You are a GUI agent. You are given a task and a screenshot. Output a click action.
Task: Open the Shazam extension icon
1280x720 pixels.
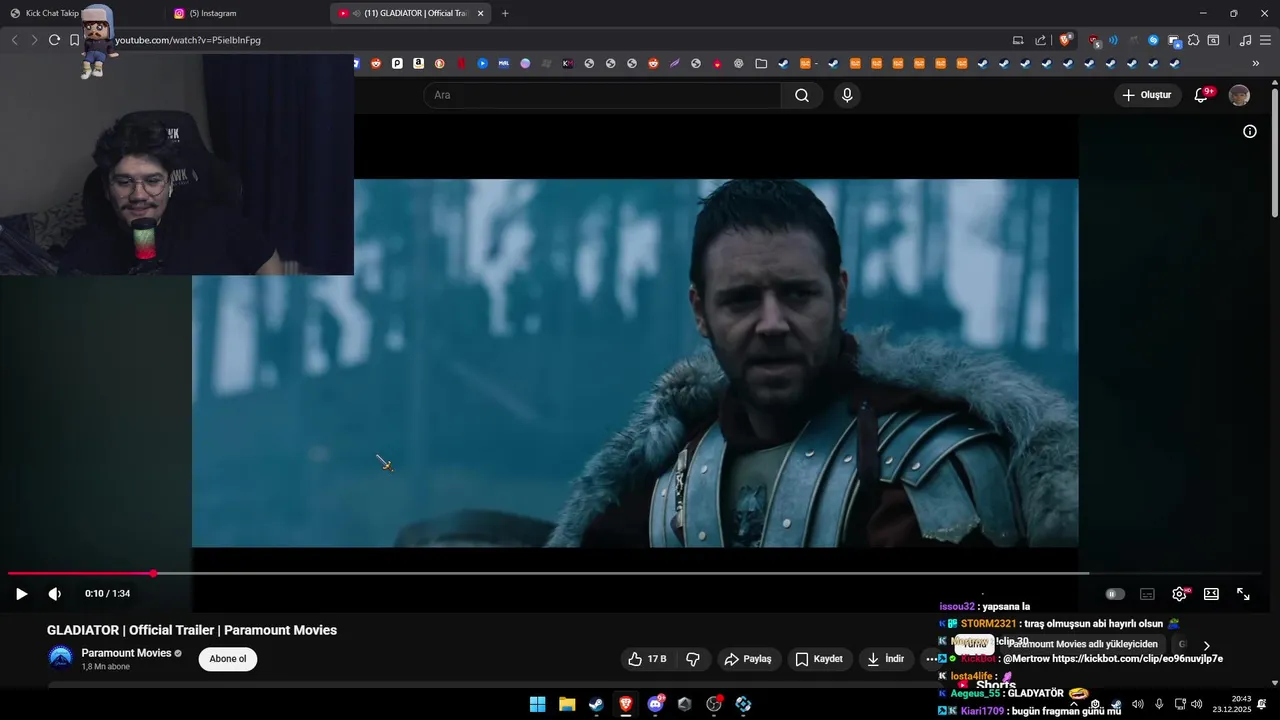click(x=1153, y=40)
